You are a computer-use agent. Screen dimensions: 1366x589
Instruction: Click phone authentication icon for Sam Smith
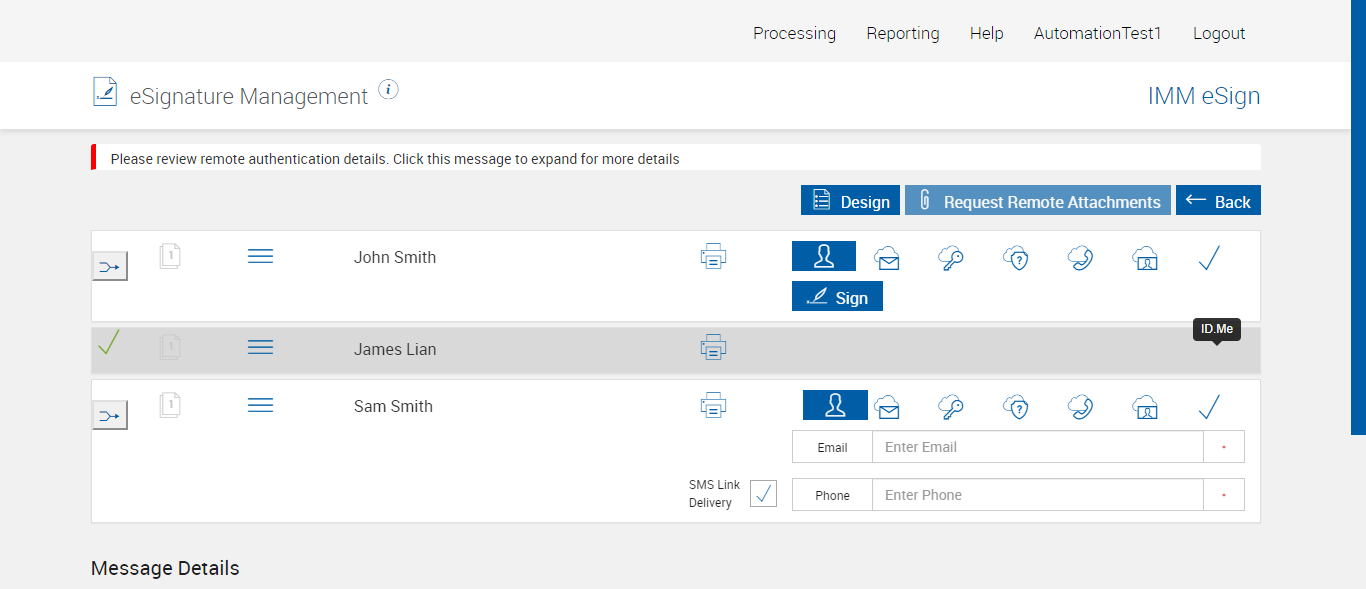click(1080, 407)
